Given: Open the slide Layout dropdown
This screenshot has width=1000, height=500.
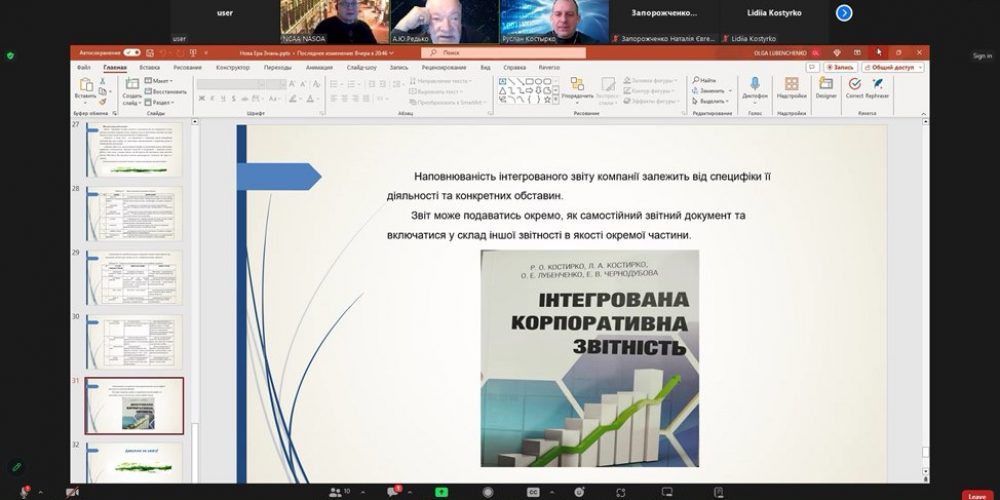Looking at the screenshot, I should pyautogui.click(x=157, y=80).
